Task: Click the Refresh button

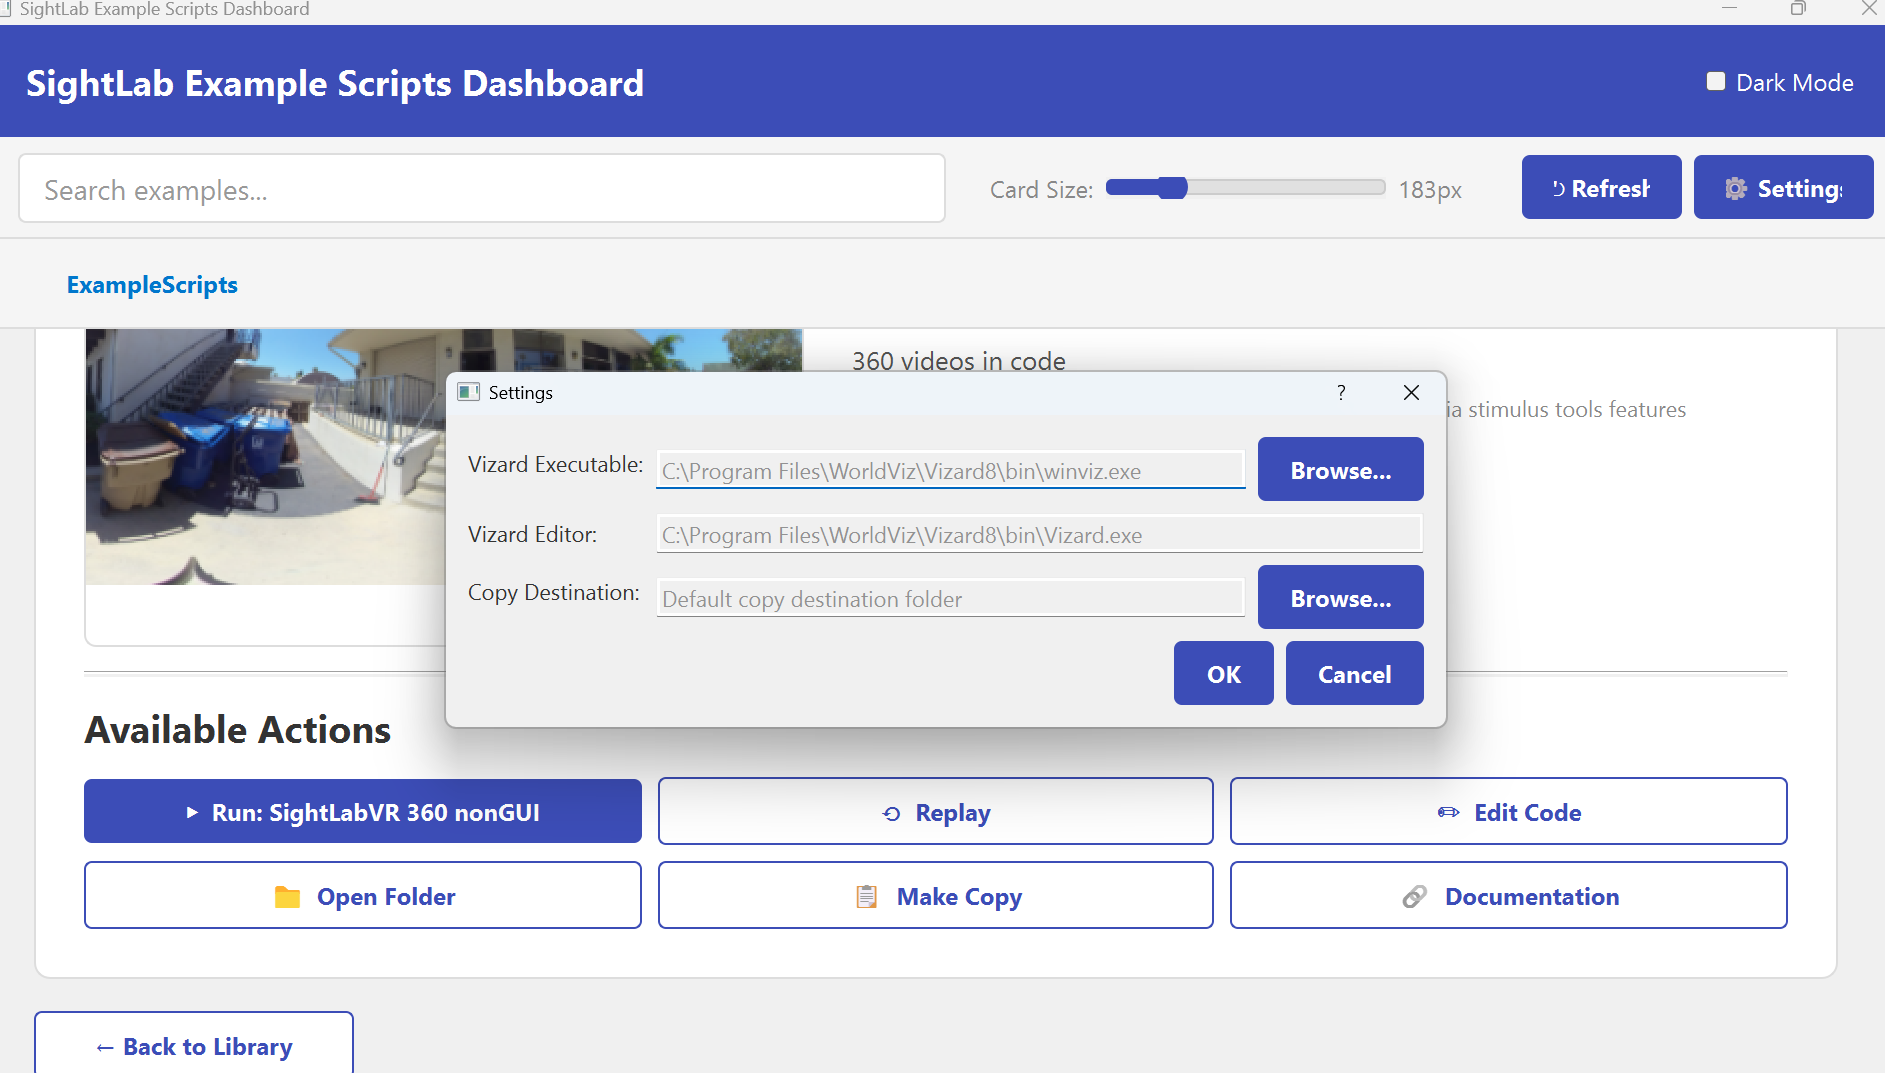Action: pos(1601,188)
